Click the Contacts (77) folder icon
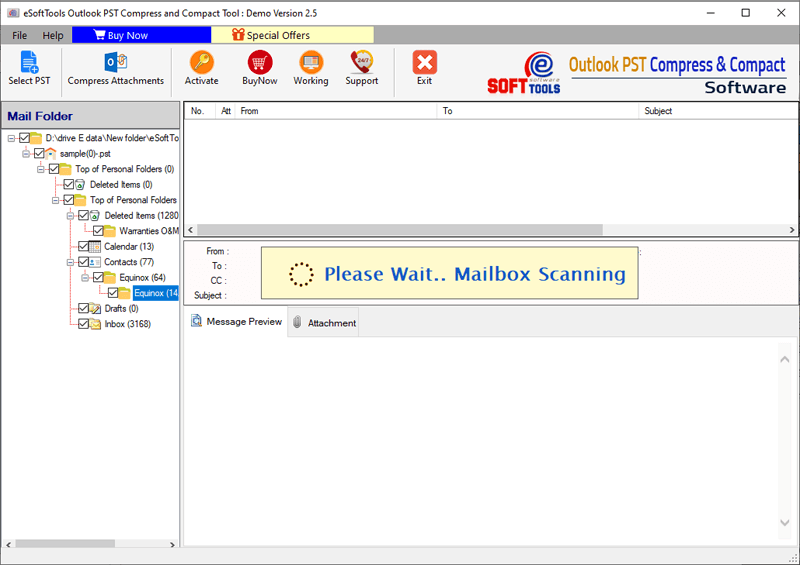The image size is (800, 565). pyautogui.click(x=94, y=262)
